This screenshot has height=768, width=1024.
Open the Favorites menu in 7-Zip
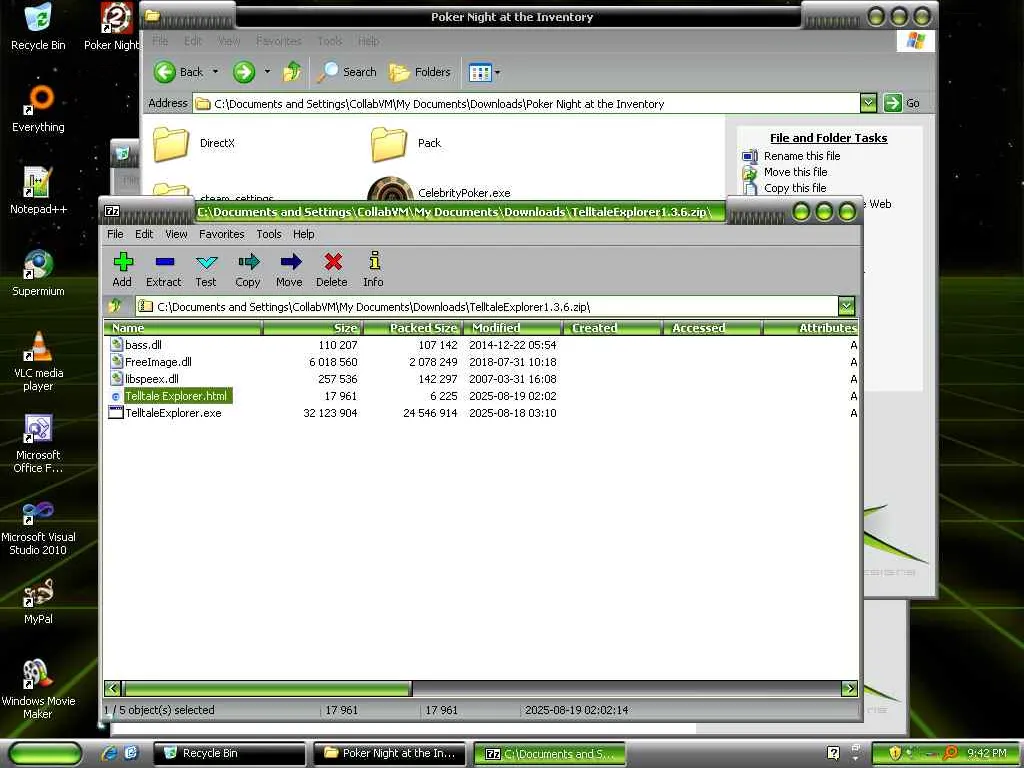tap(221, 234)
